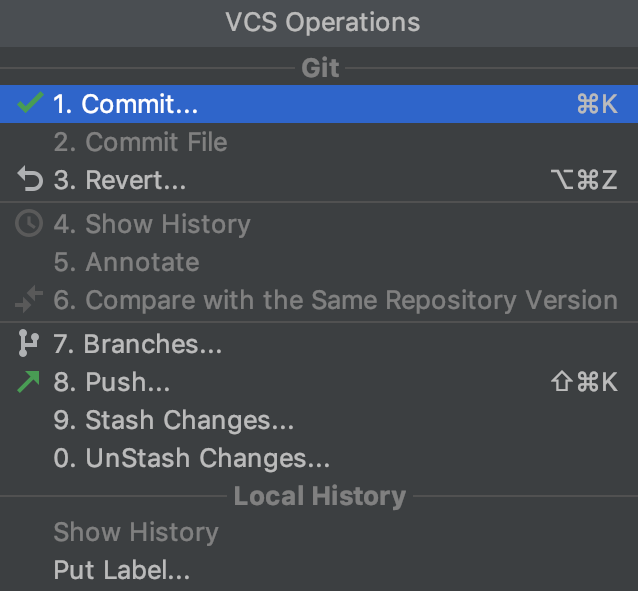Viewport: 638px width, 591px height.
Task: Click the Compare arrows icon
Action: [x=29, y=300]
